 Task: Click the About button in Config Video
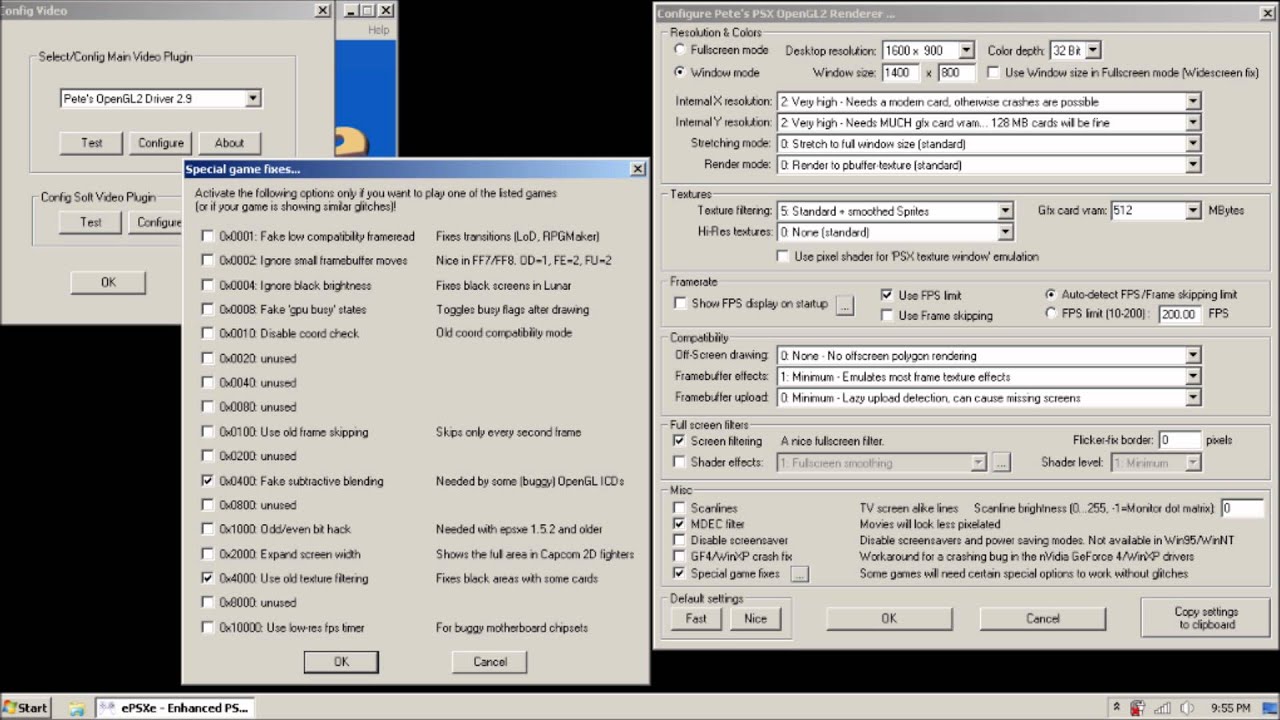[229, 143]
